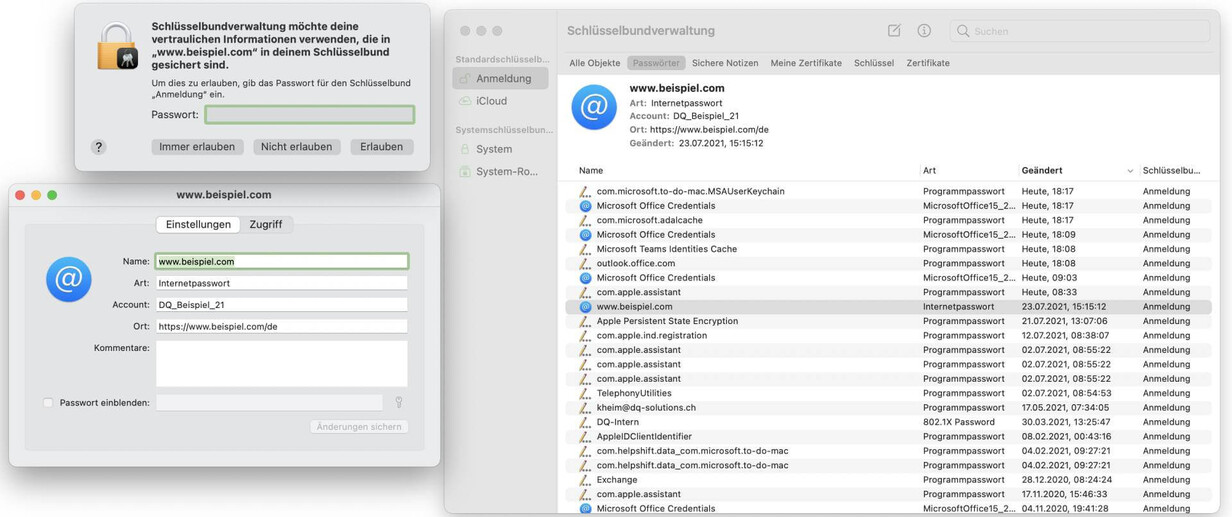Screen dimensions: 1232x517
Task: Open the Meine Zertifikate tab
Action: [806, 63]
